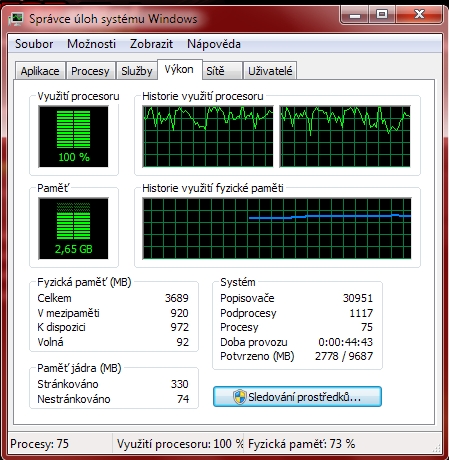Image resolution: width=449 pixels, height=460 pixels.
Task: Switch to the Uživatelé tab
Action: 270,71
